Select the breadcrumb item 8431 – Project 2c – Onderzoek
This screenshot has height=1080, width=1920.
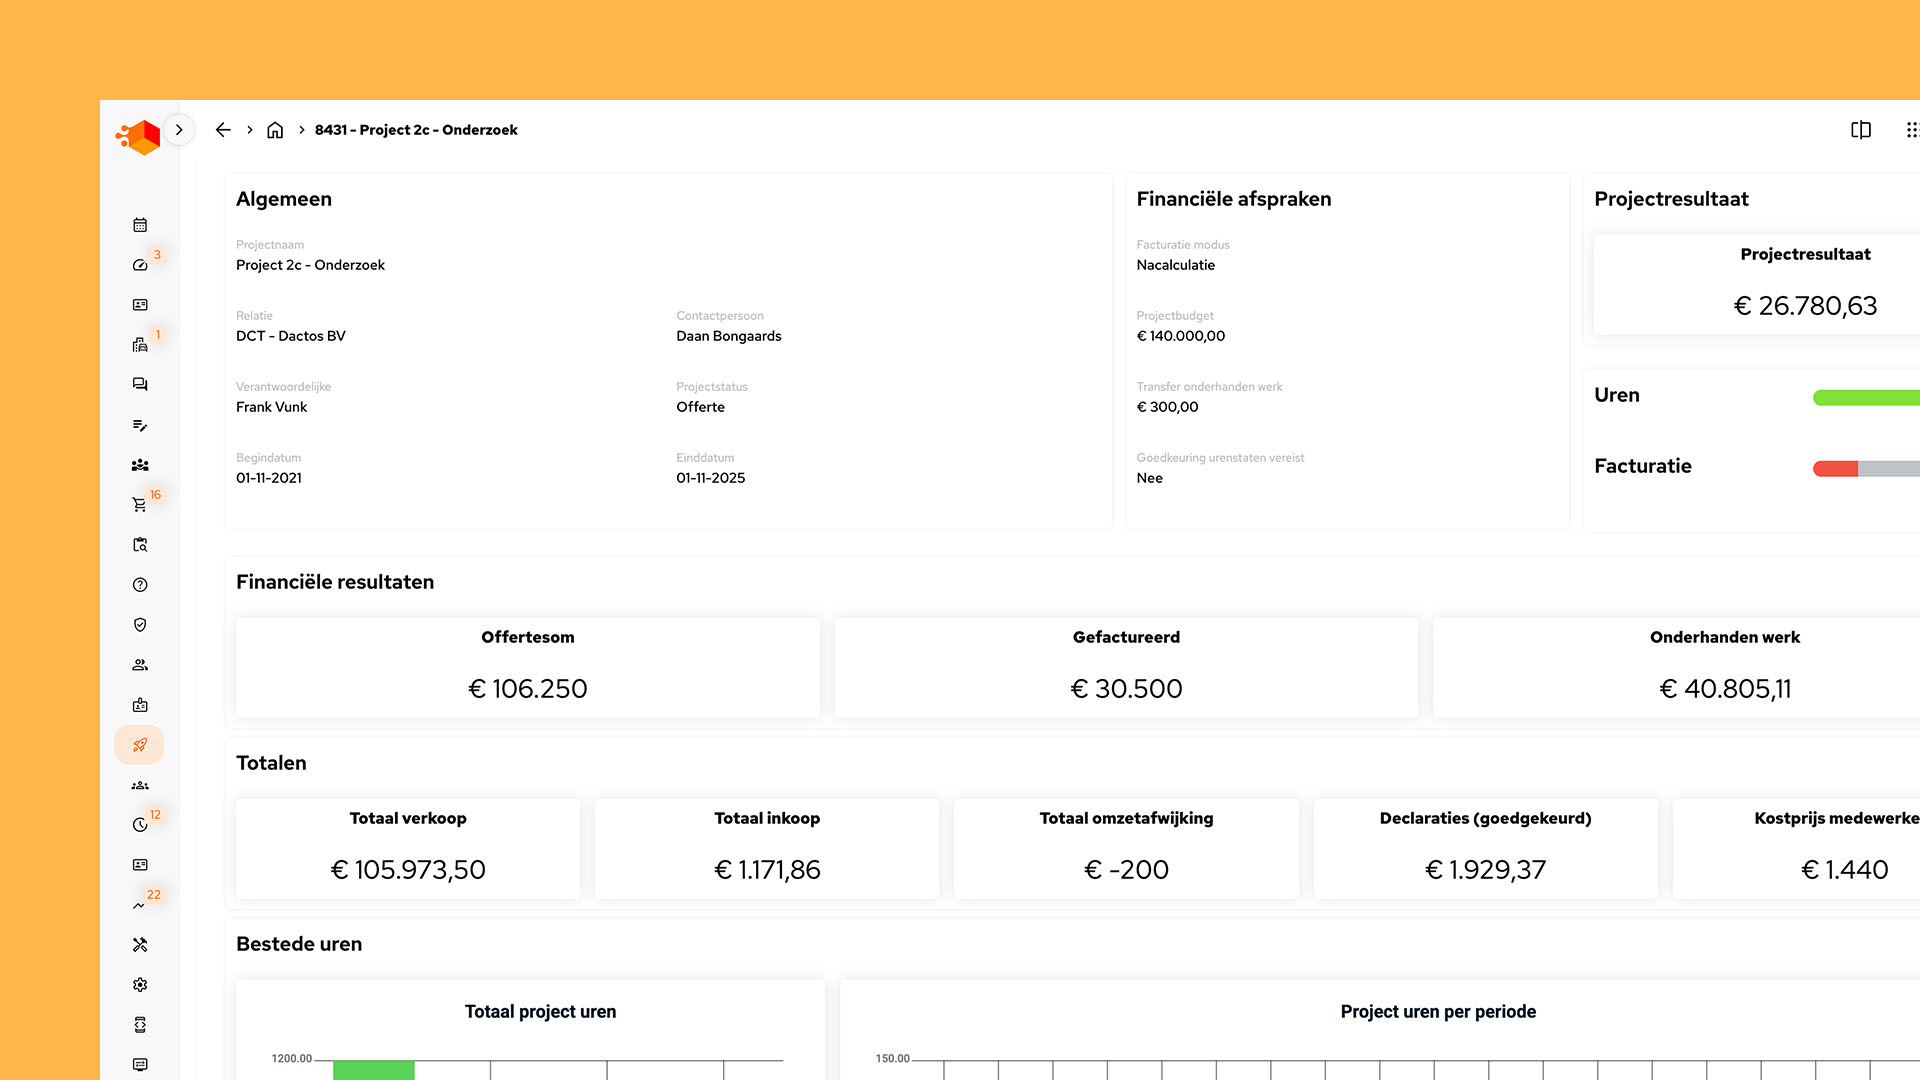tap(416, 129)
